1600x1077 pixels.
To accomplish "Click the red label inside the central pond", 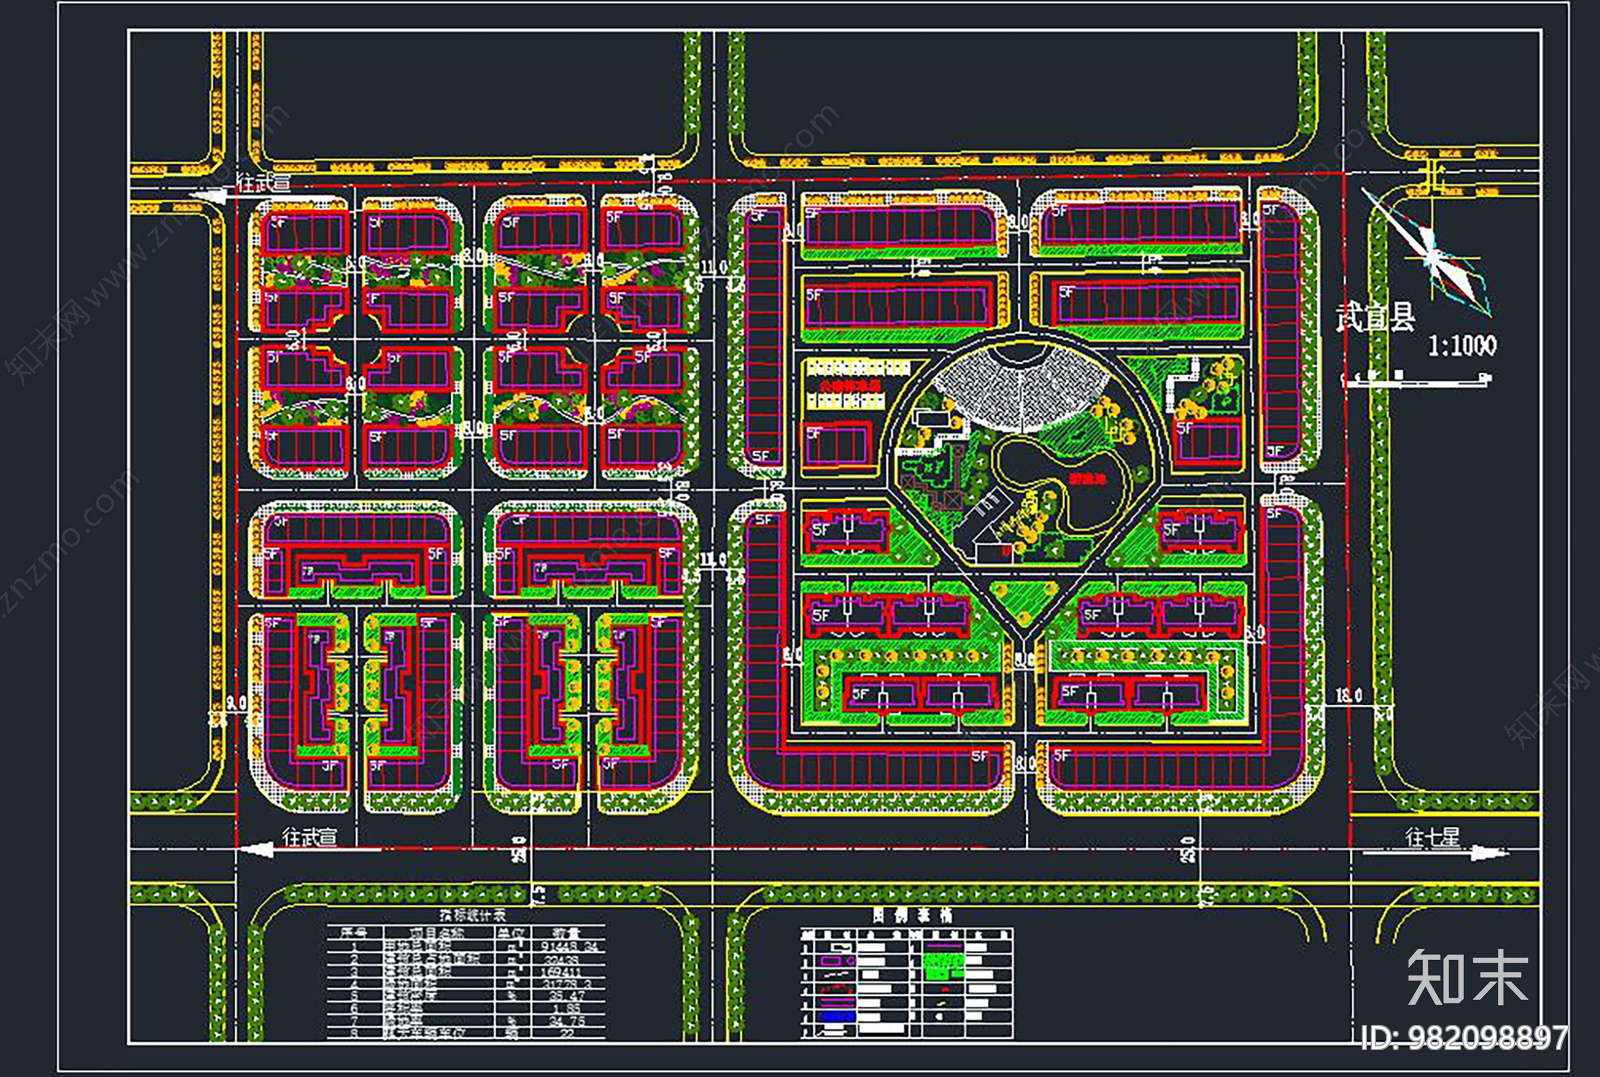I will tap(1087, 480).
